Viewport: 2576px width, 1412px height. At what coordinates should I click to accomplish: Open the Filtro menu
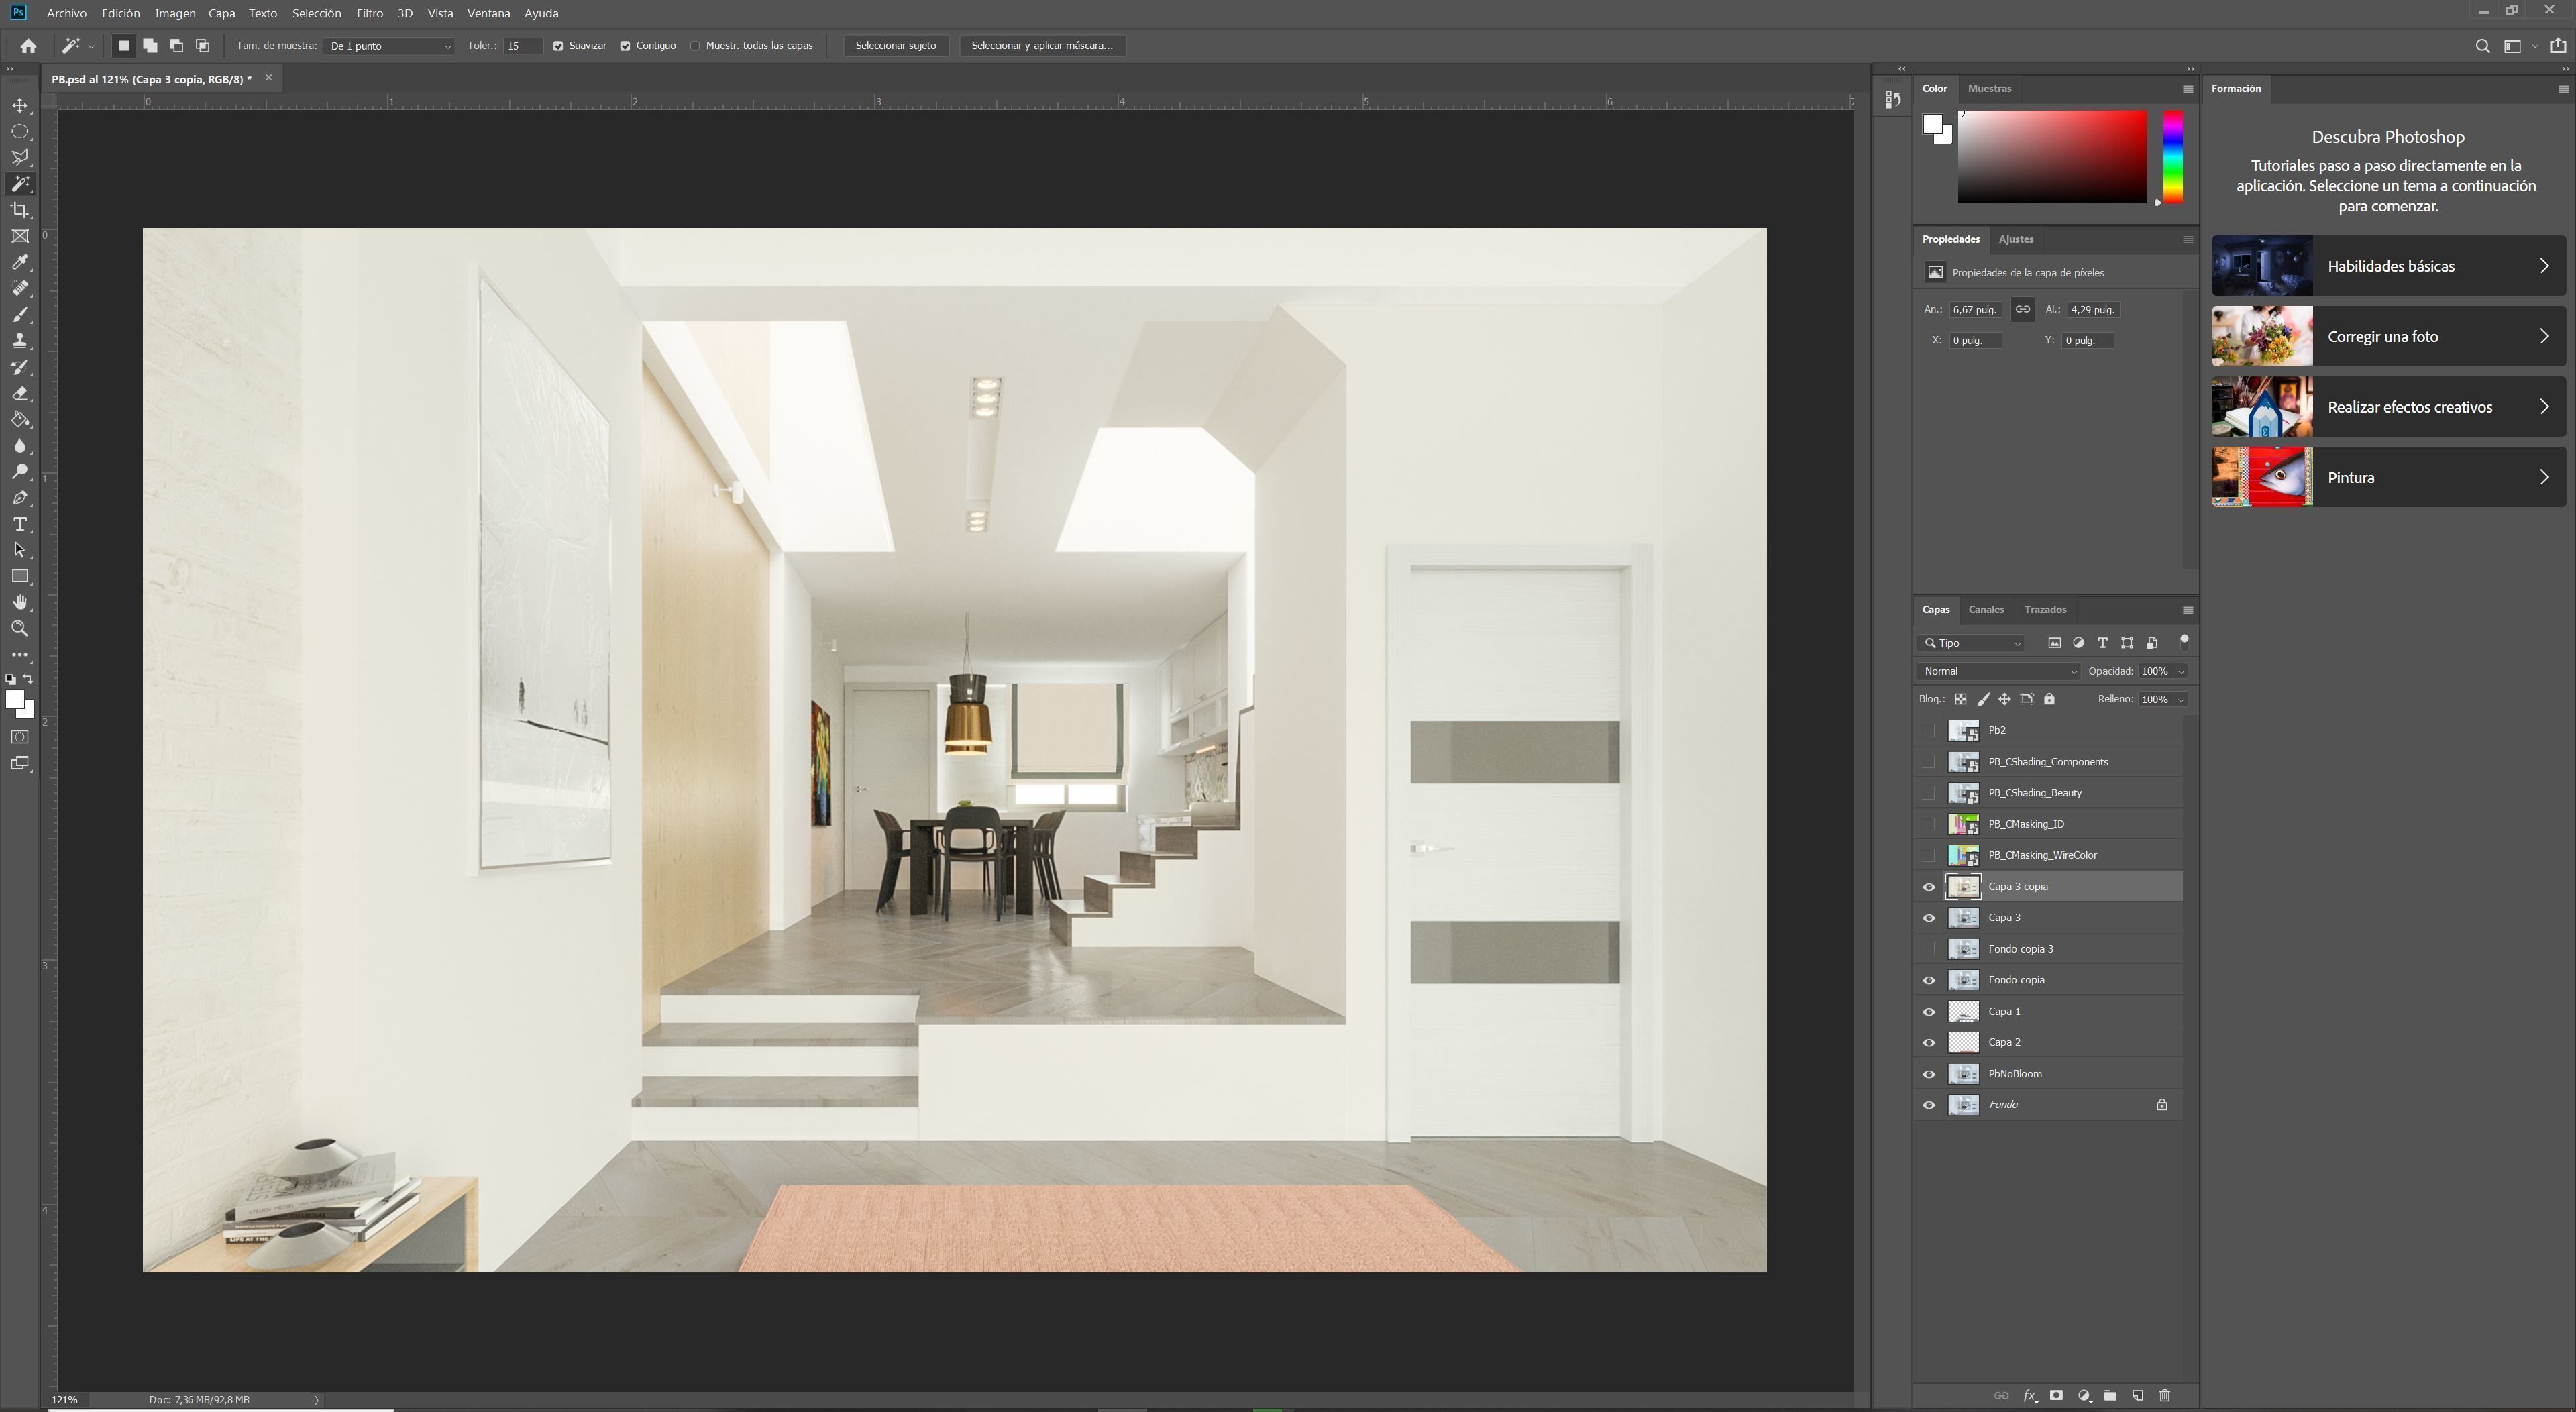[x=369, y=13]
